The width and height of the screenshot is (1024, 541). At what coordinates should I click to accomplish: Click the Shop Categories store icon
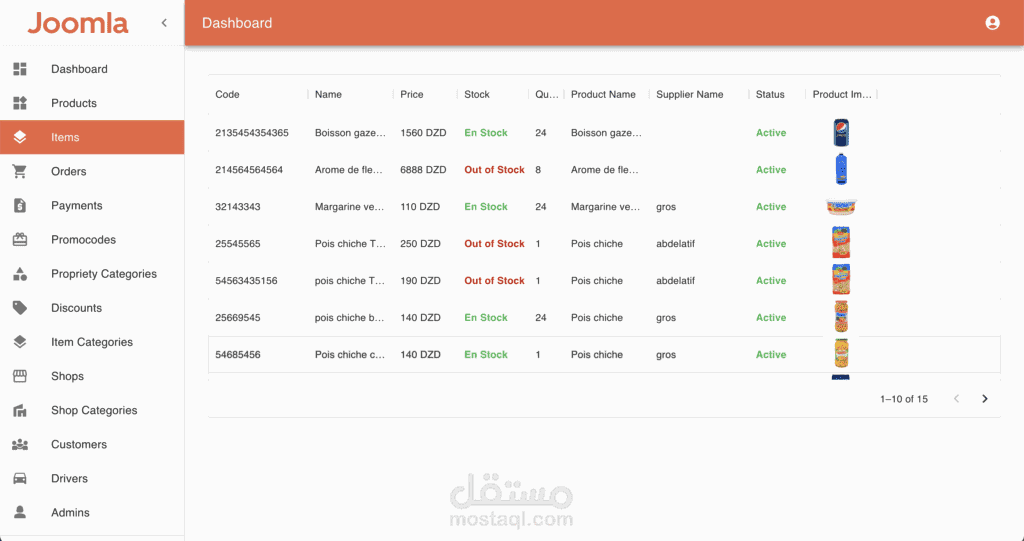(20, 410)
